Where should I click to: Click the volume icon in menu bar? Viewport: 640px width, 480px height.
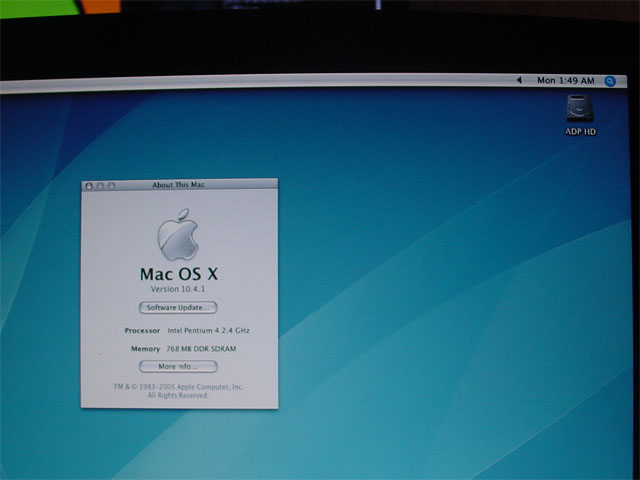coord(519,80)
